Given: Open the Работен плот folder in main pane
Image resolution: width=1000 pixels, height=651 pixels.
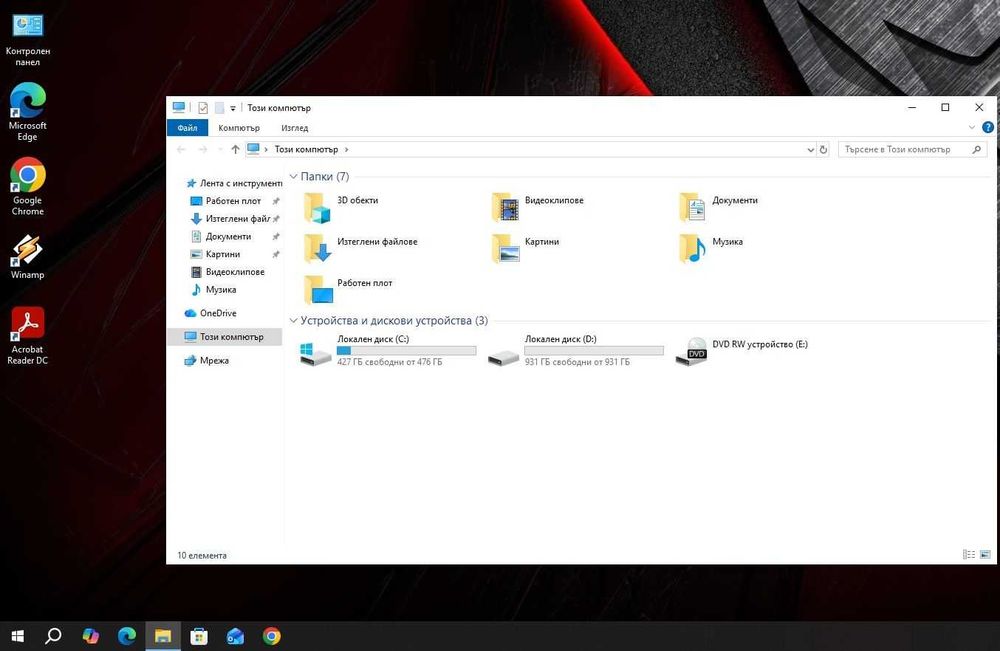Looking at the screenshot, I should tap(348, 290).
